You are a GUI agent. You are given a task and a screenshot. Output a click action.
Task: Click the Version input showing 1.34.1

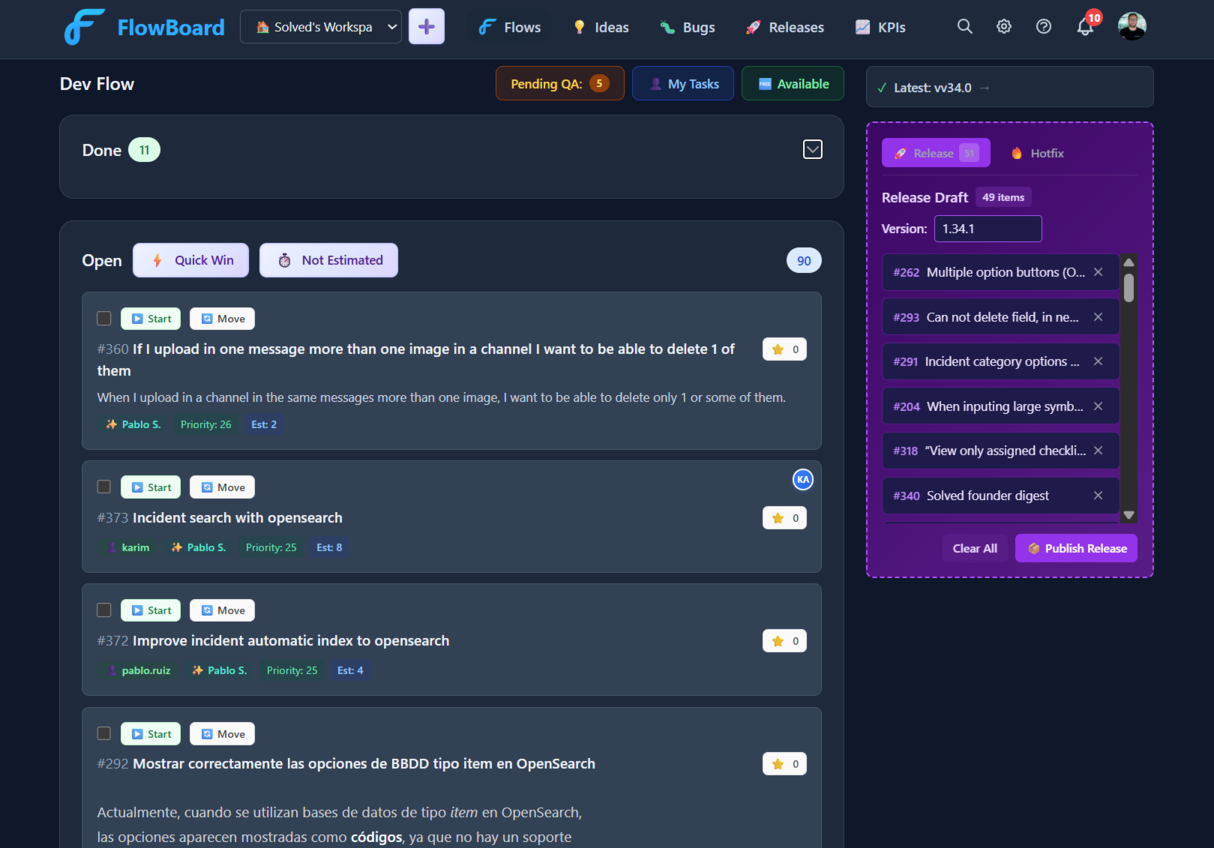[988, 228]
